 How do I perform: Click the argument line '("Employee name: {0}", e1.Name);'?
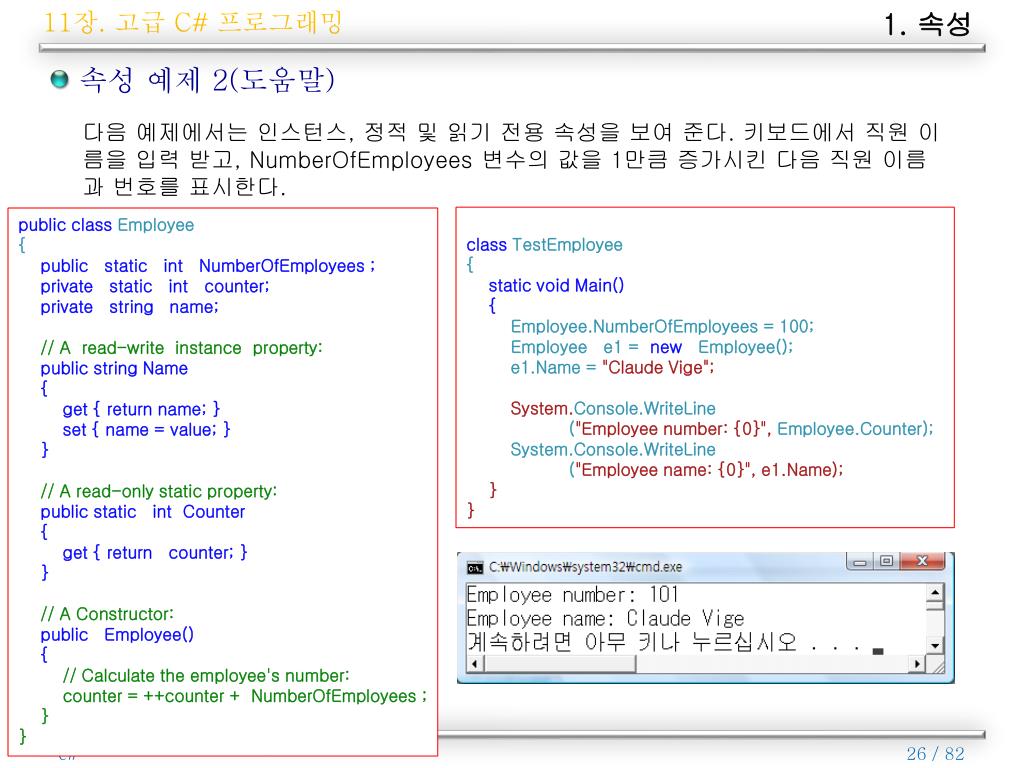tap(706, 470)
